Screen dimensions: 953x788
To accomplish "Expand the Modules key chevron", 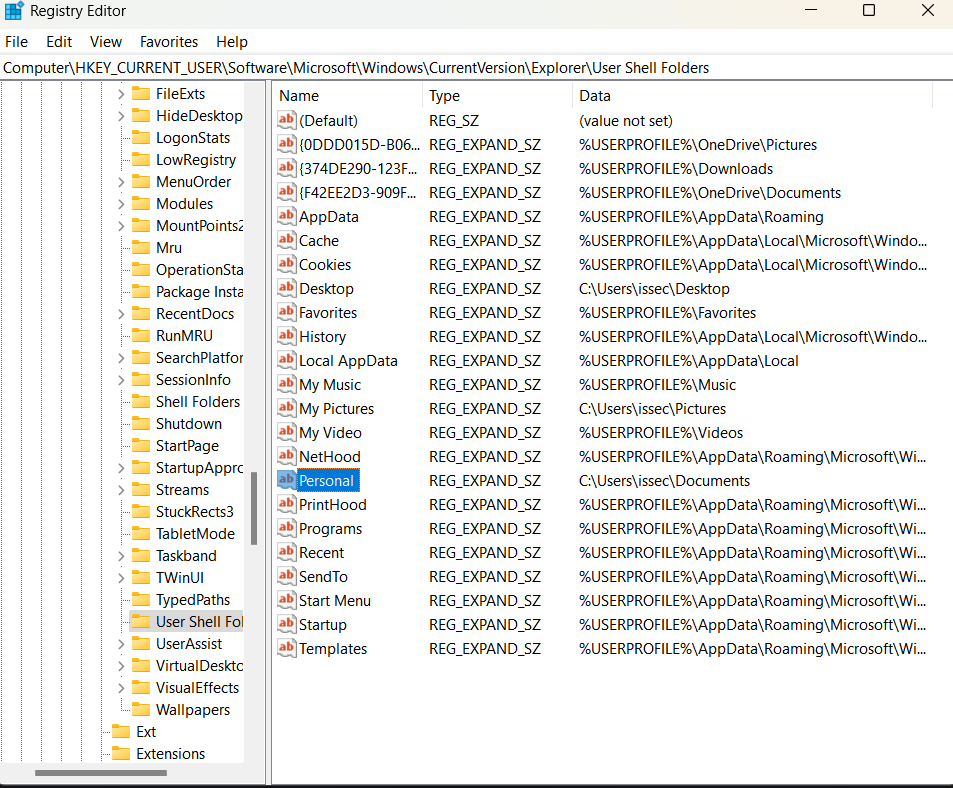I will tap(120, 204).
